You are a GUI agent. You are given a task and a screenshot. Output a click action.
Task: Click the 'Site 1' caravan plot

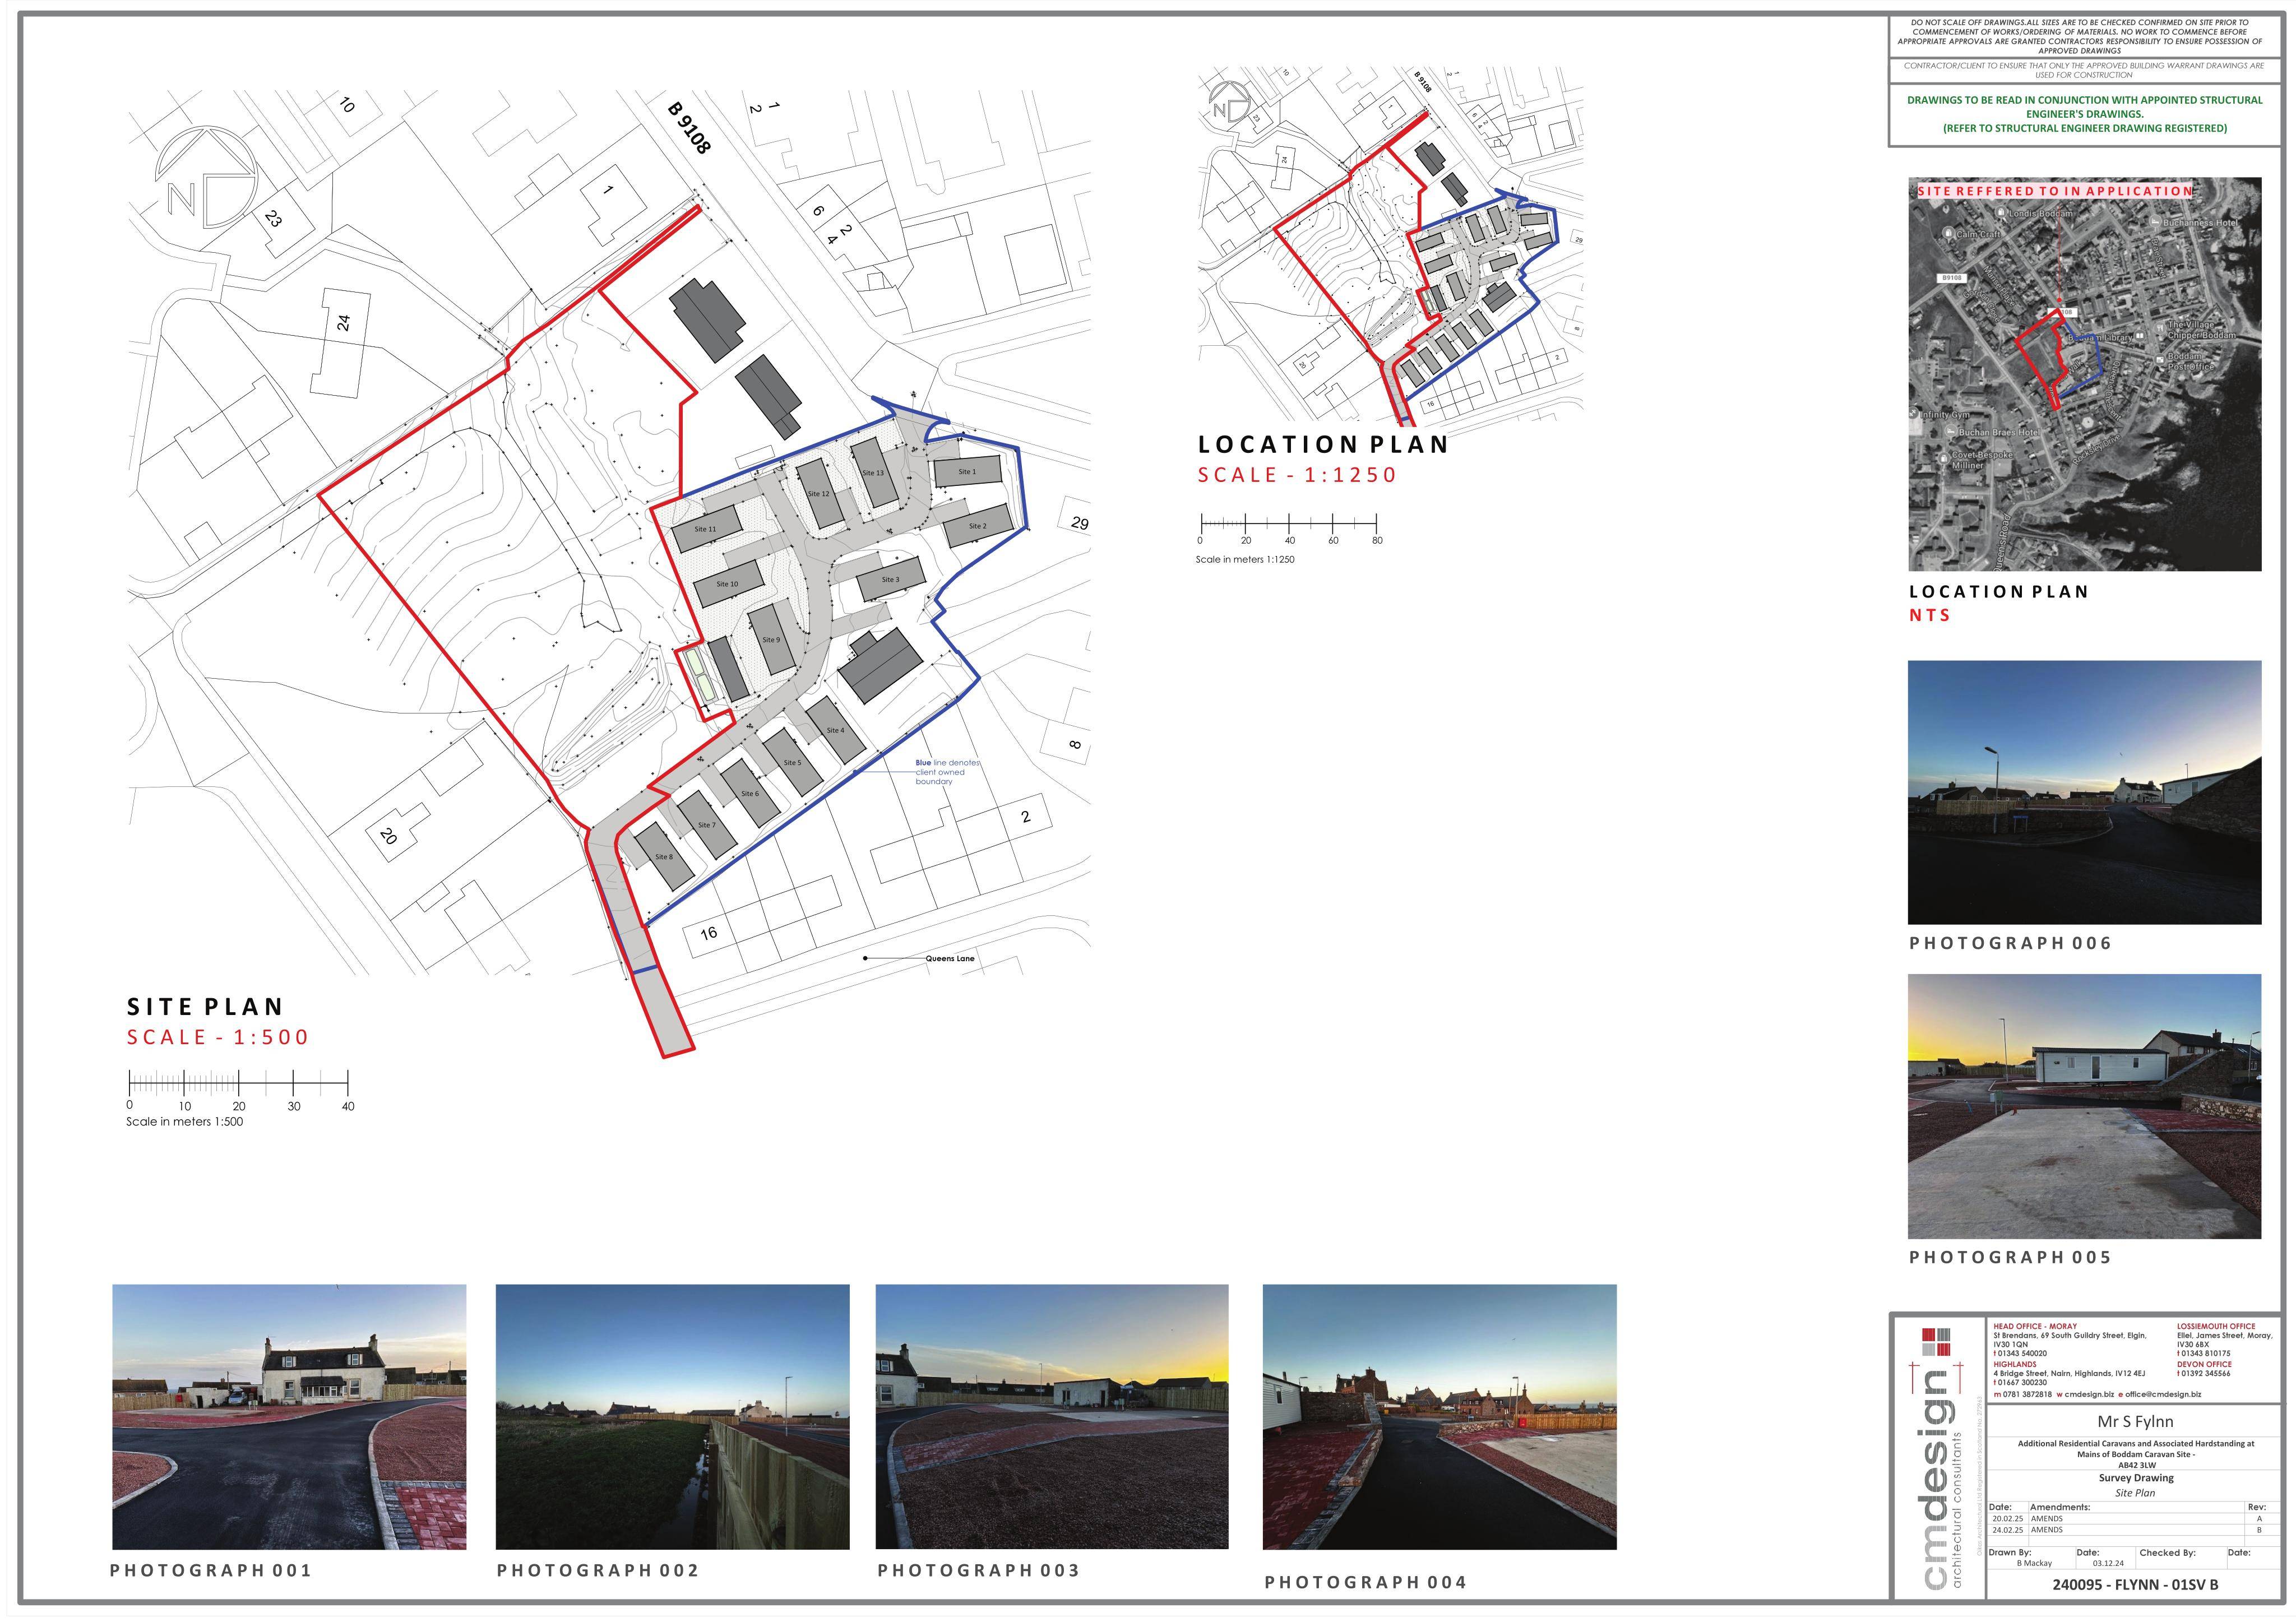[x=967, y=472]
